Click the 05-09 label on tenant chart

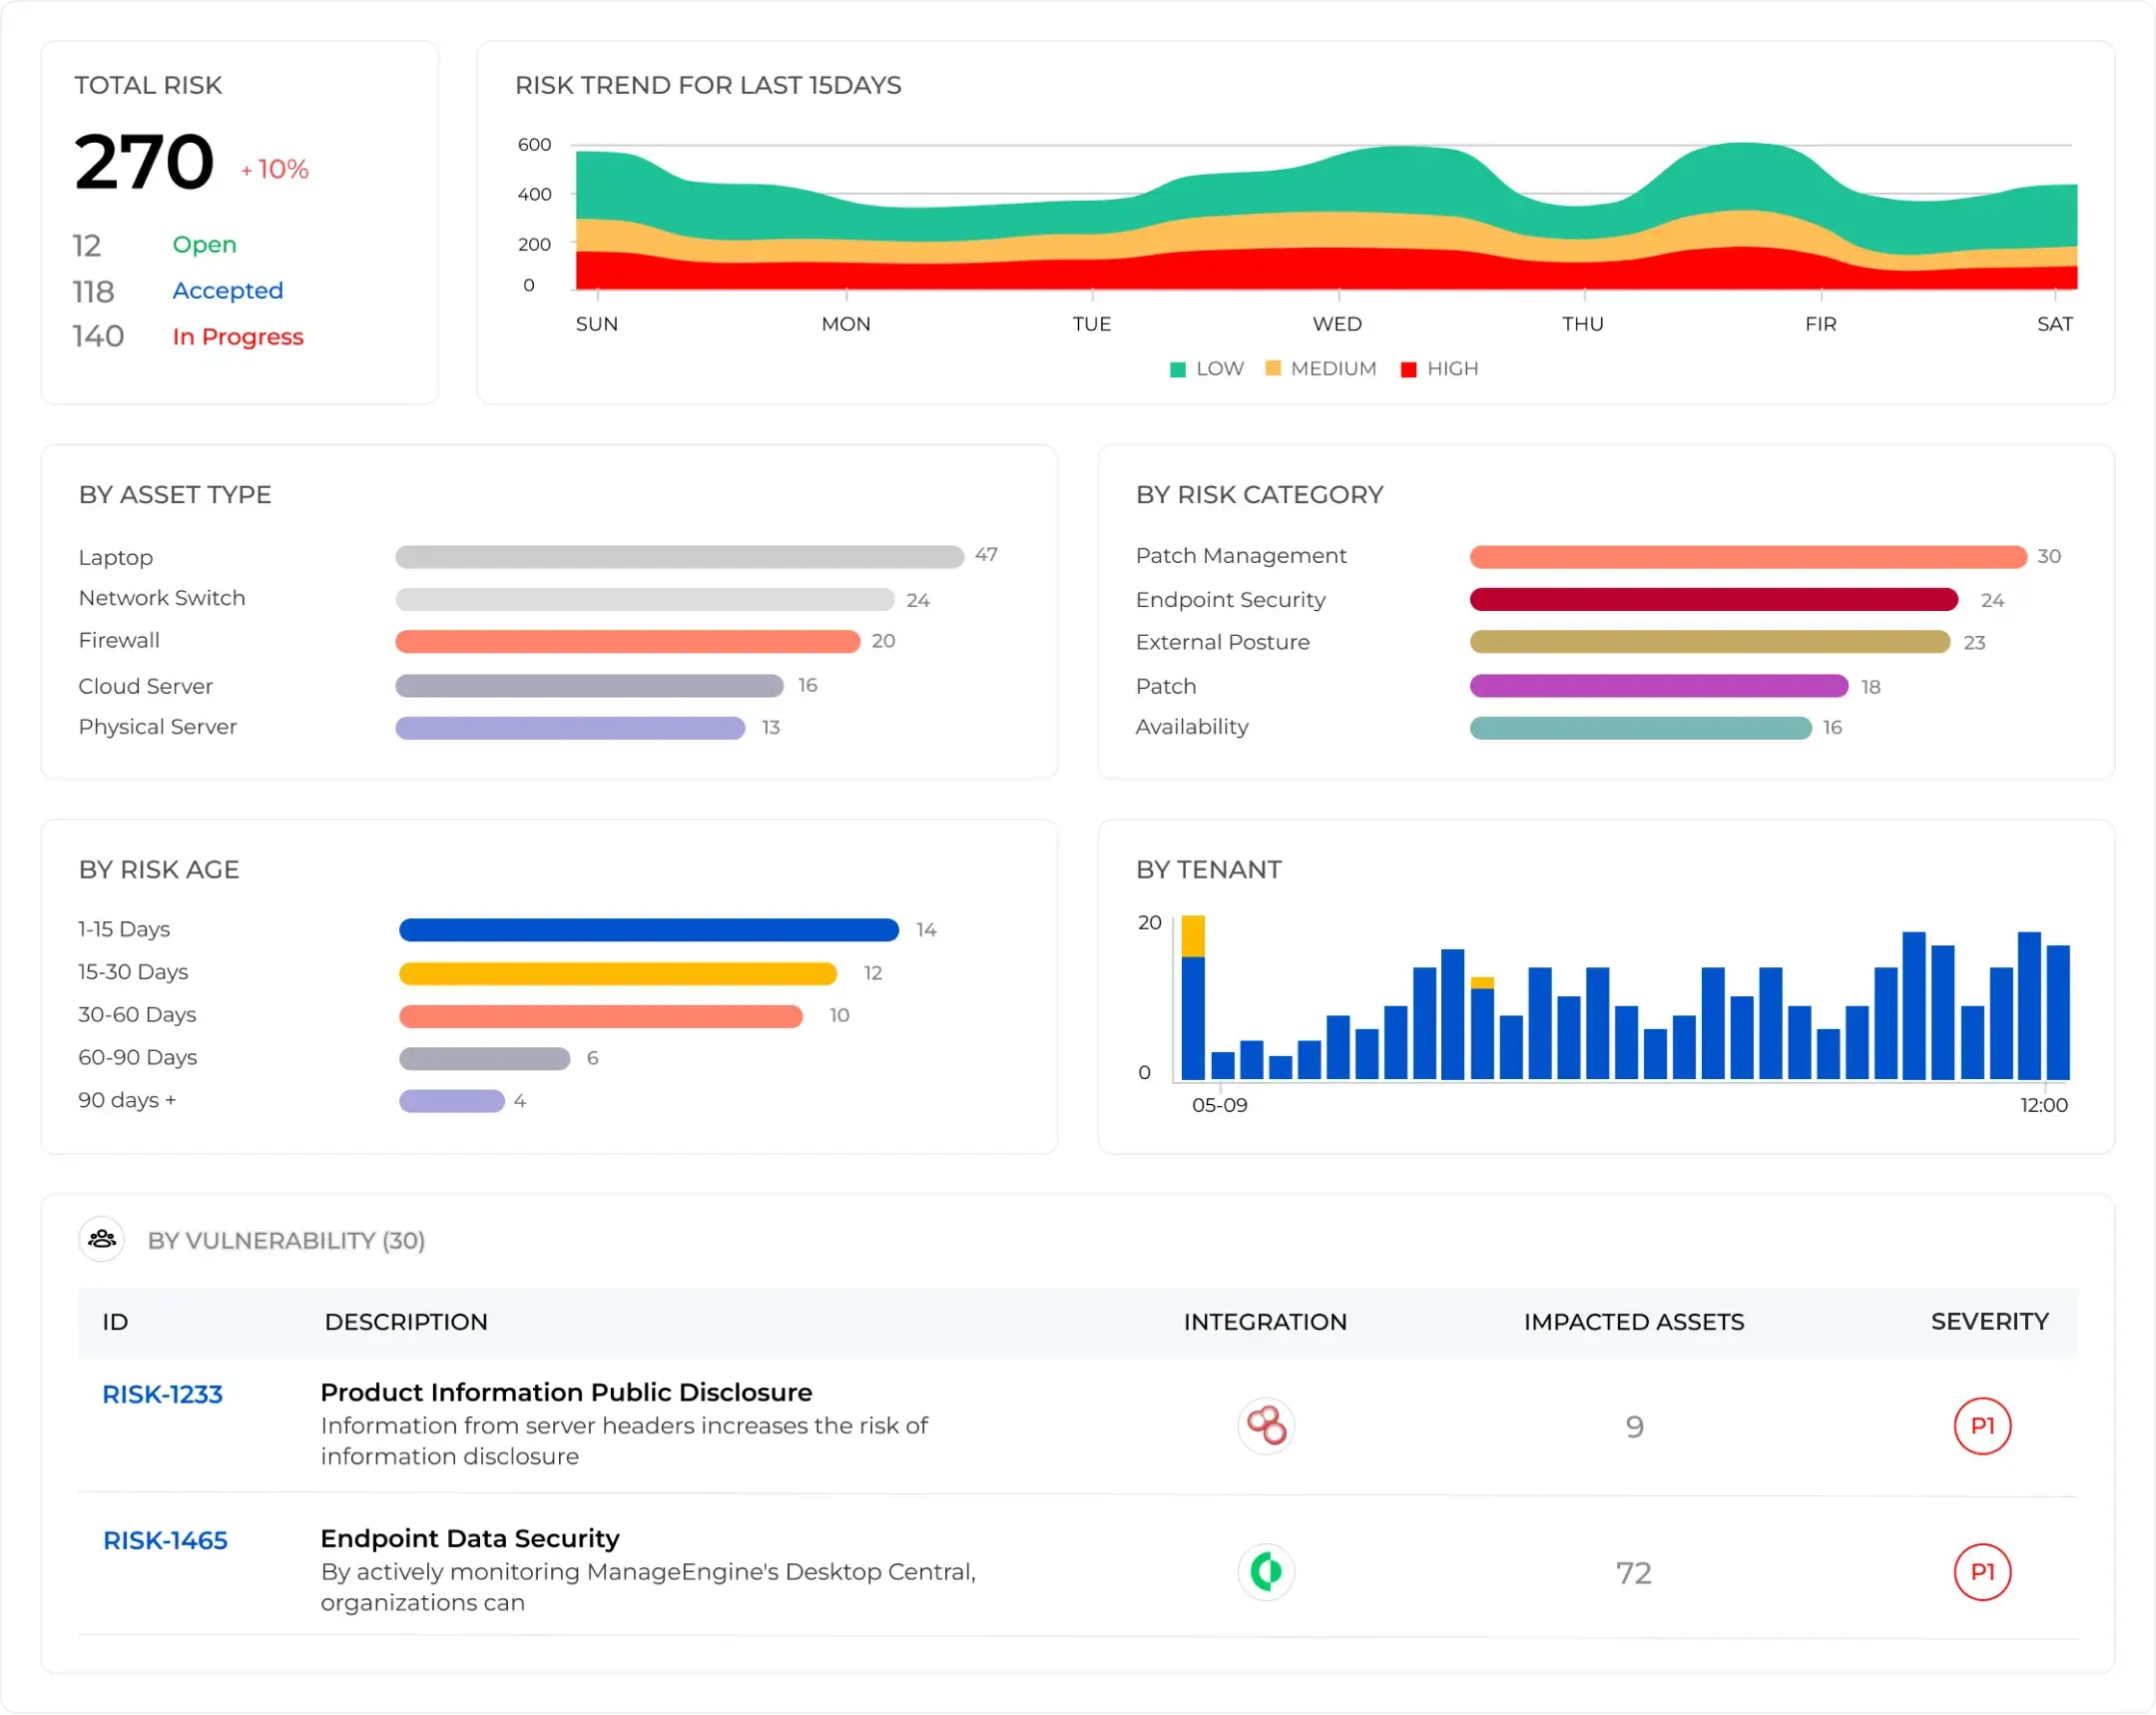coord(1219,1105)
